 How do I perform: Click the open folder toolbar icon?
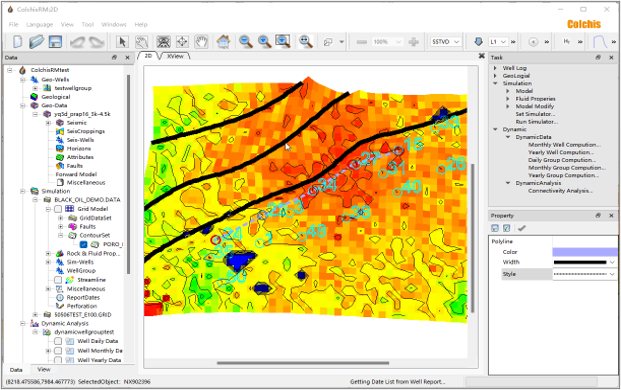tap(36, 42)
